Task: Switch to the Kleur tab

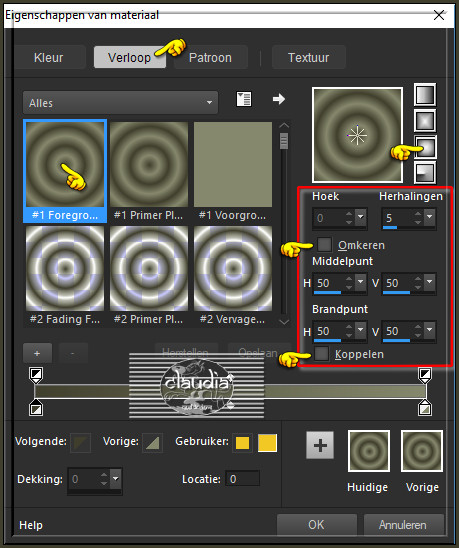Action: (49, 57)
